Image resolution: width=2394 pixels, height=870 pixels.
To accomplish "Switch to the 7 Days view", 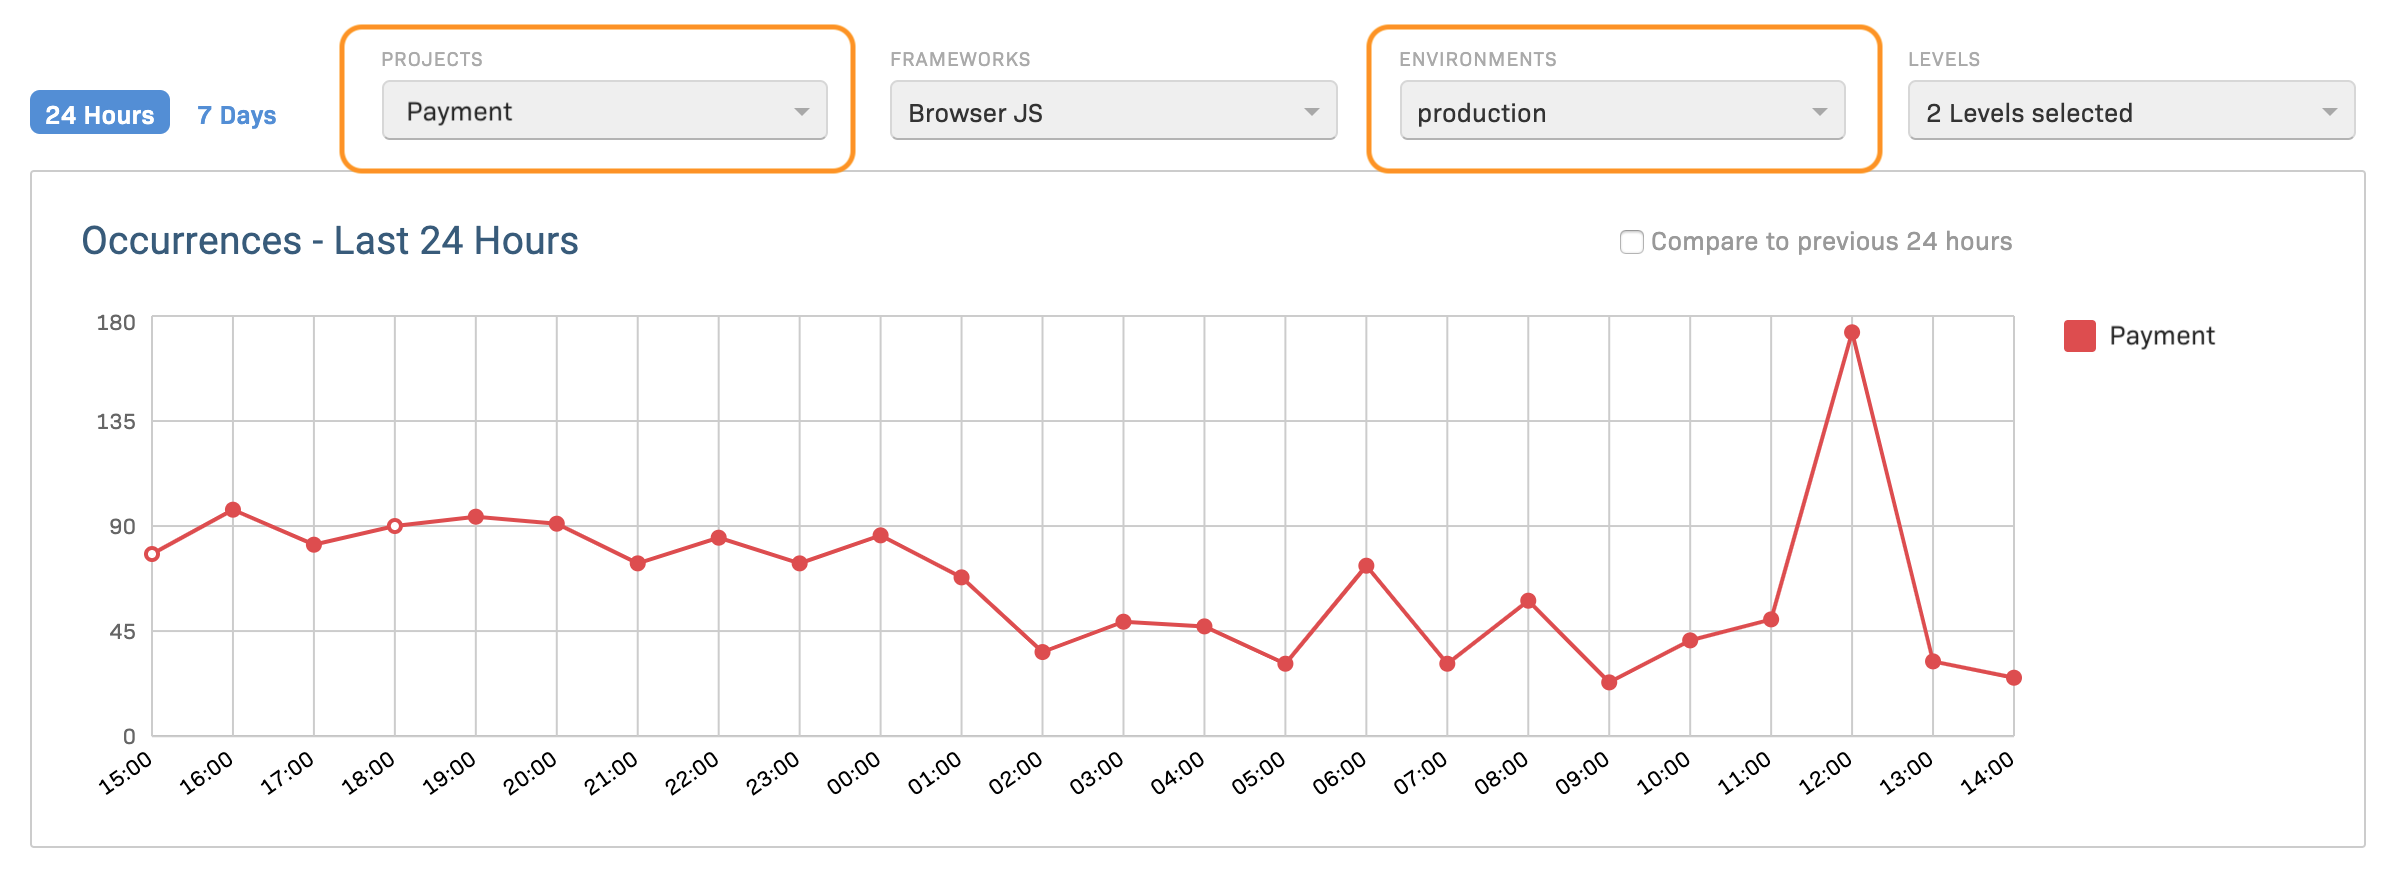I will point(237,115).
